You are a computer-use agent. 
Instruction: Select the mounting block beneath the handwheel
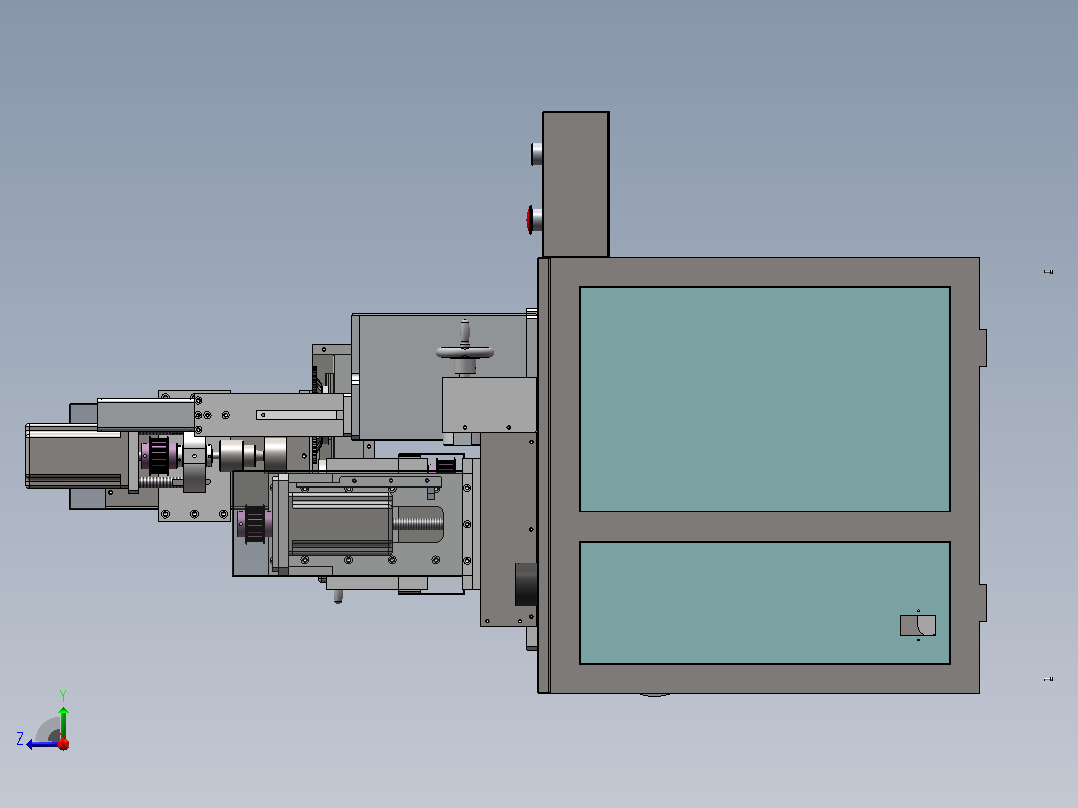(x=489, y=404)
